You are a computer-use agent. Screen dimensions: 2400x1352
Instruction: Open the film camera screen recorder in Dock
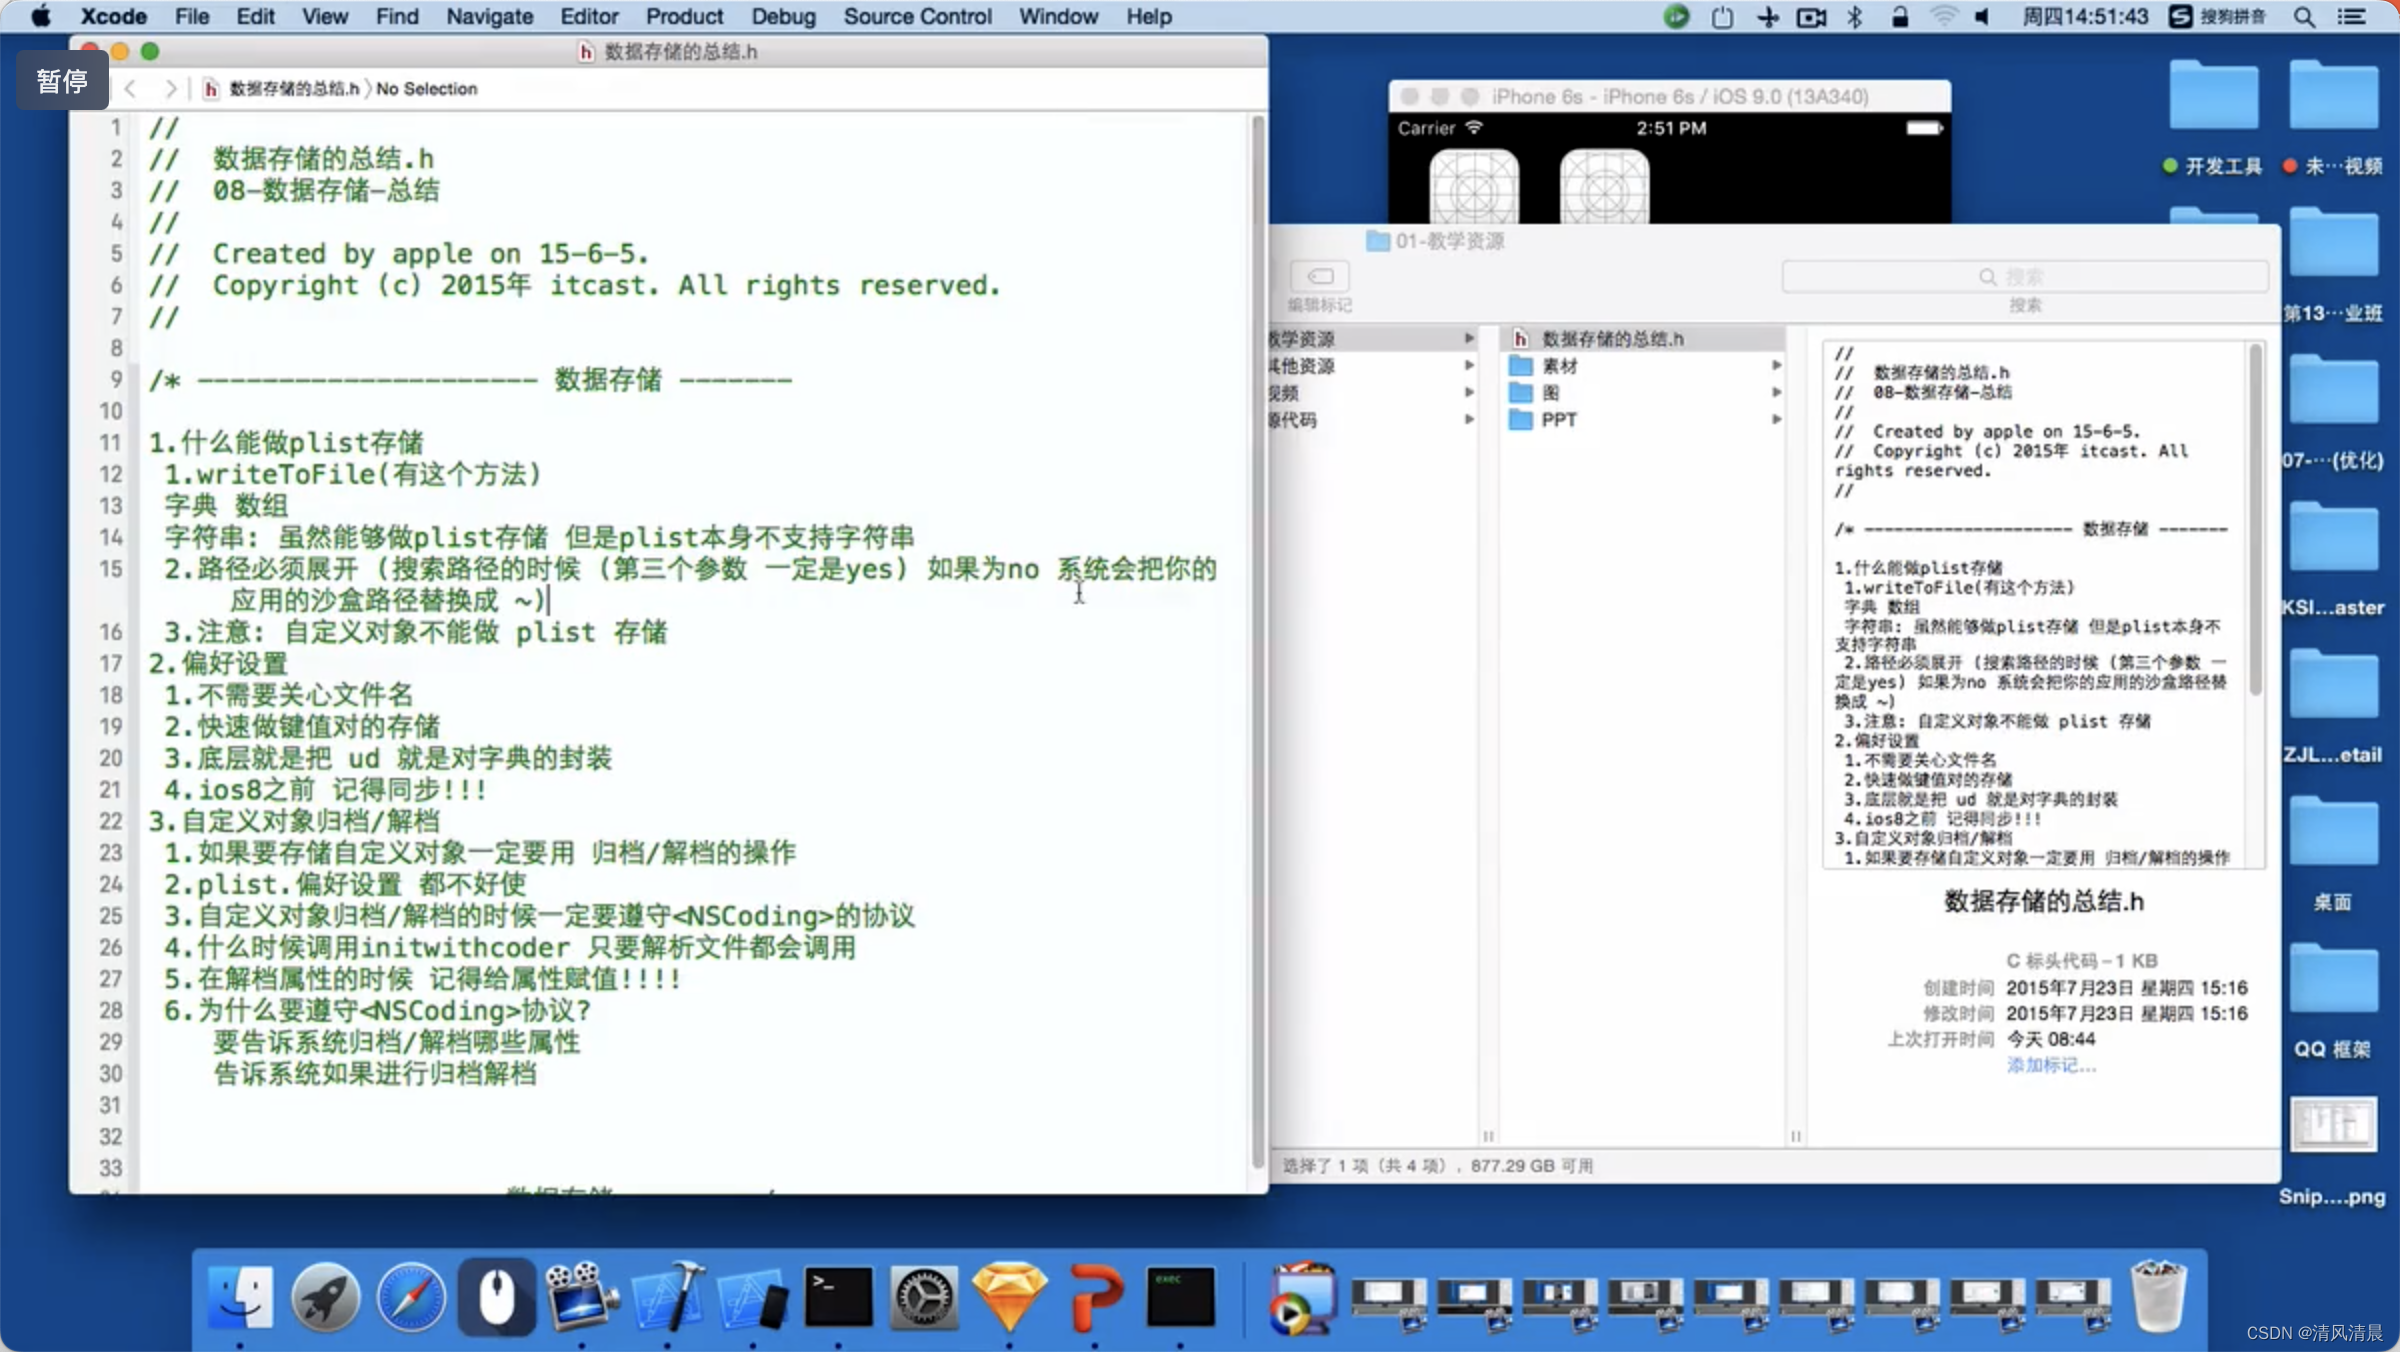point(582,1297)
